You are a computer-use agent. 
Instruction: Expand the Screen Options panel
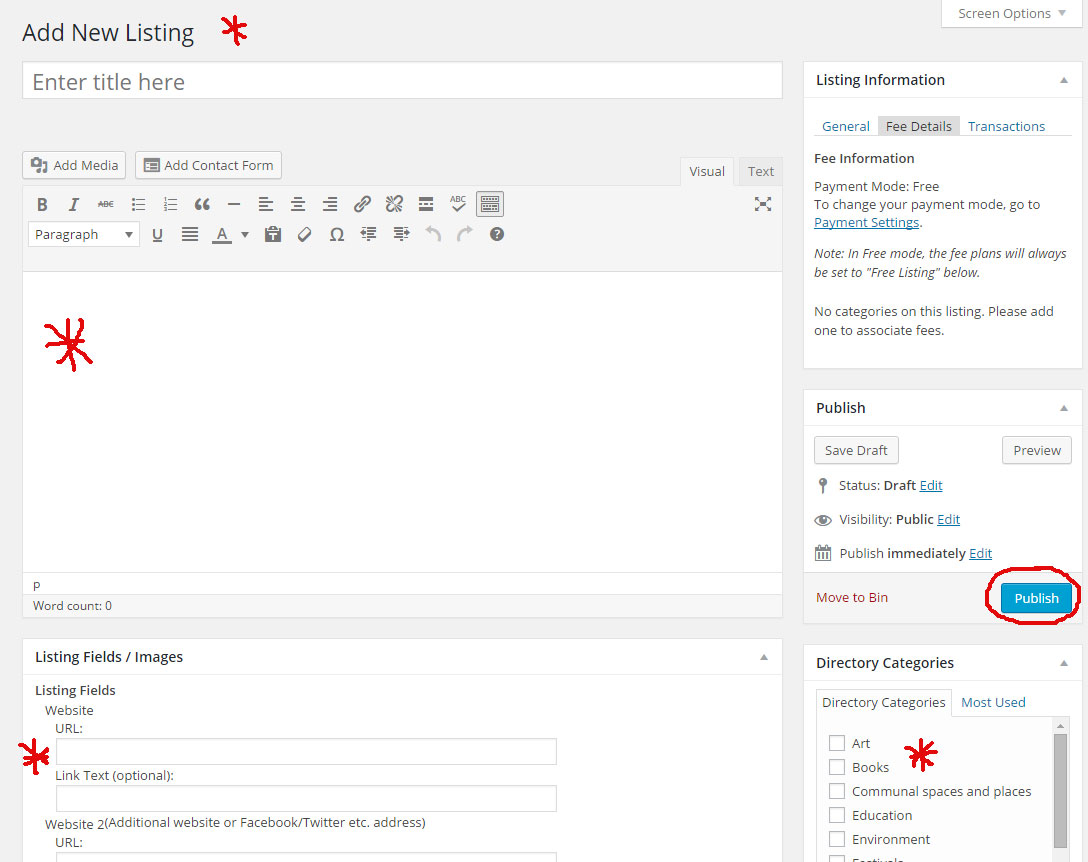[1011, 14]
